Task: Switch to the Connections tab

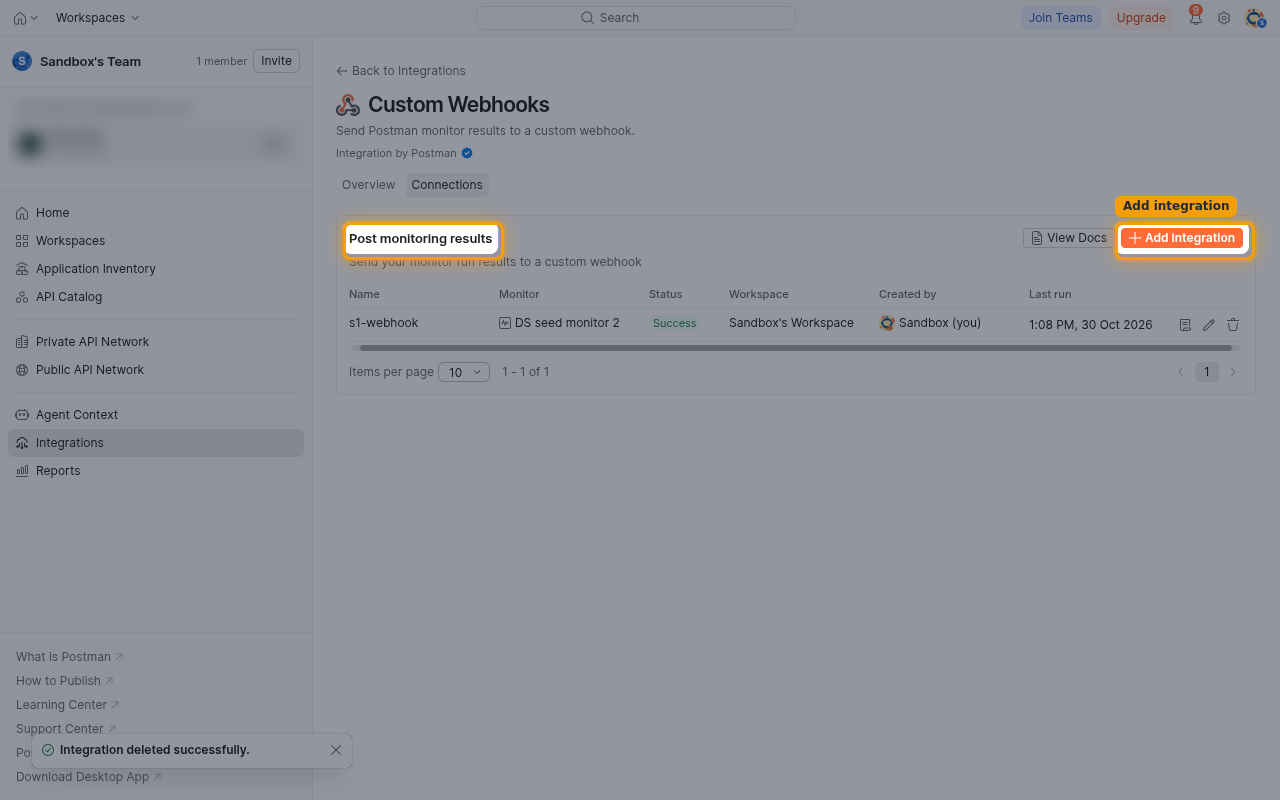Action: tap(447, 185)
